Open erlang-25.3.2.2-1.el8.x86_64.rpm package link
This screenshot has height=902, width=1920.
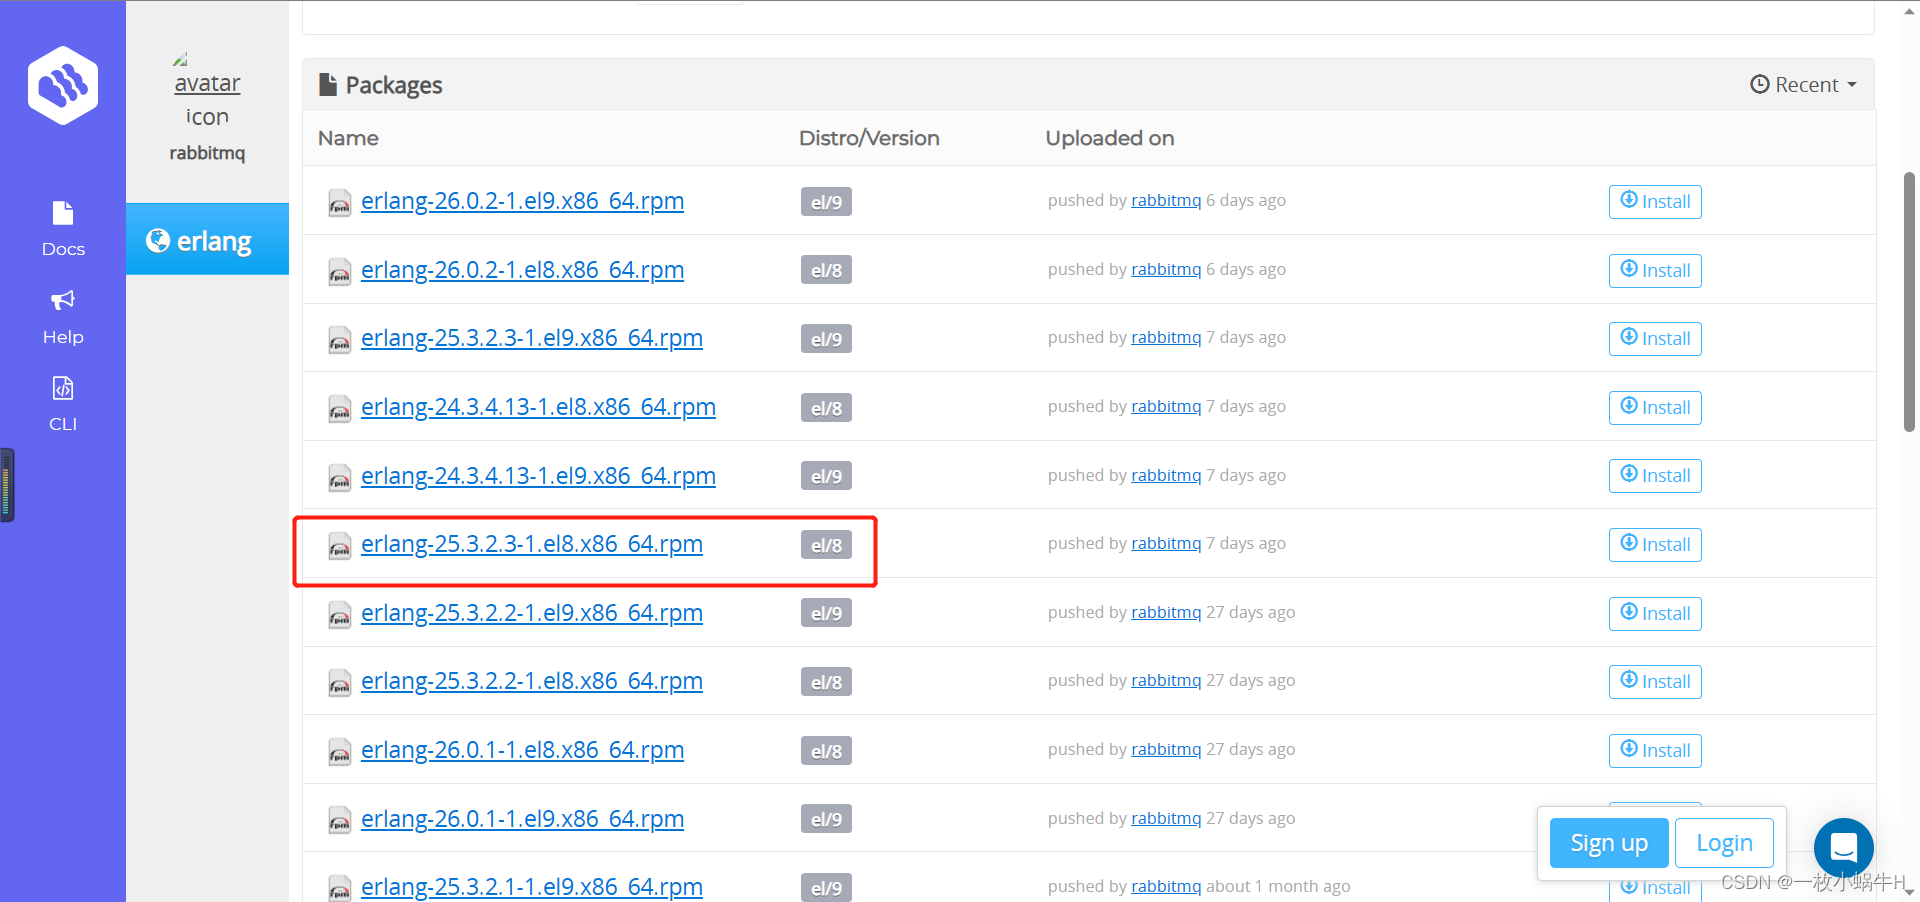(x=532, y=681)
